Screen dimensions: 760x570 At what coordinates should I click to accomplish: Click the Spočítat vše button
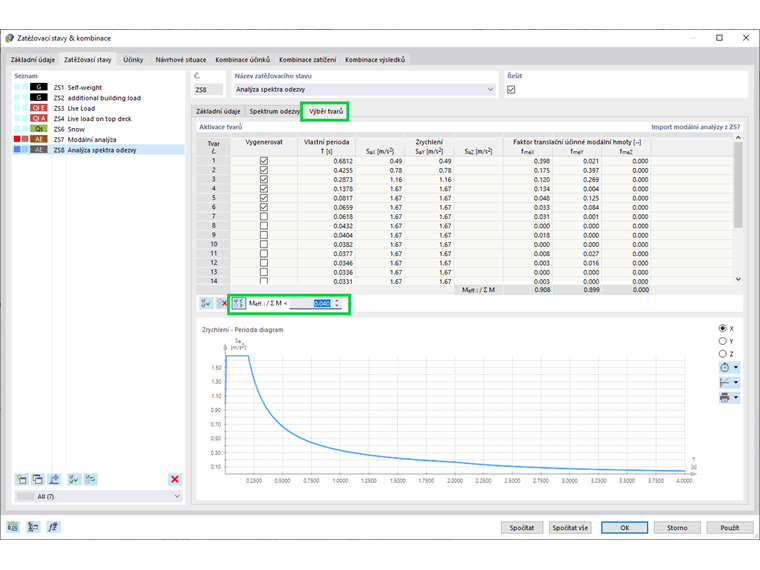point(570,527)
